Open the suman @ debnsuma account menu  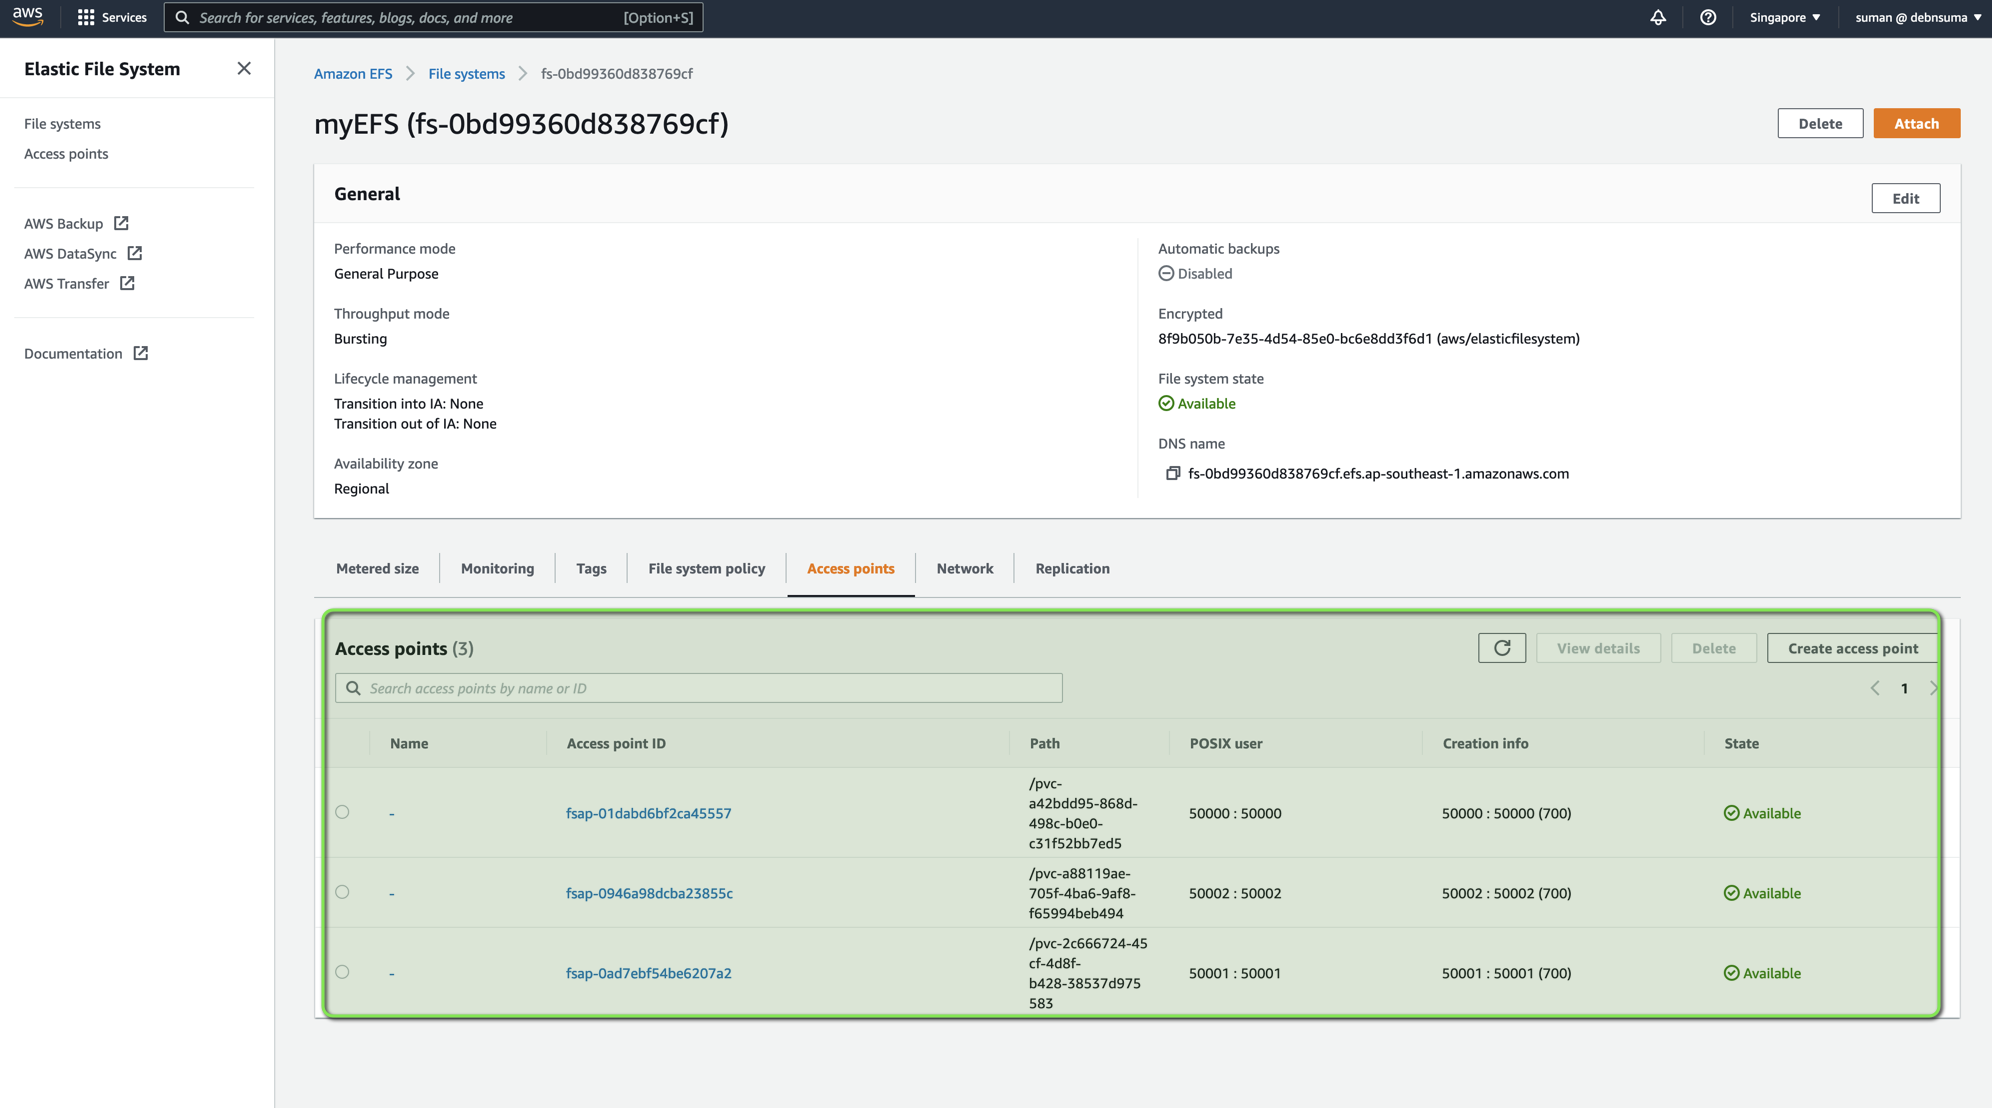(1918, 17)
